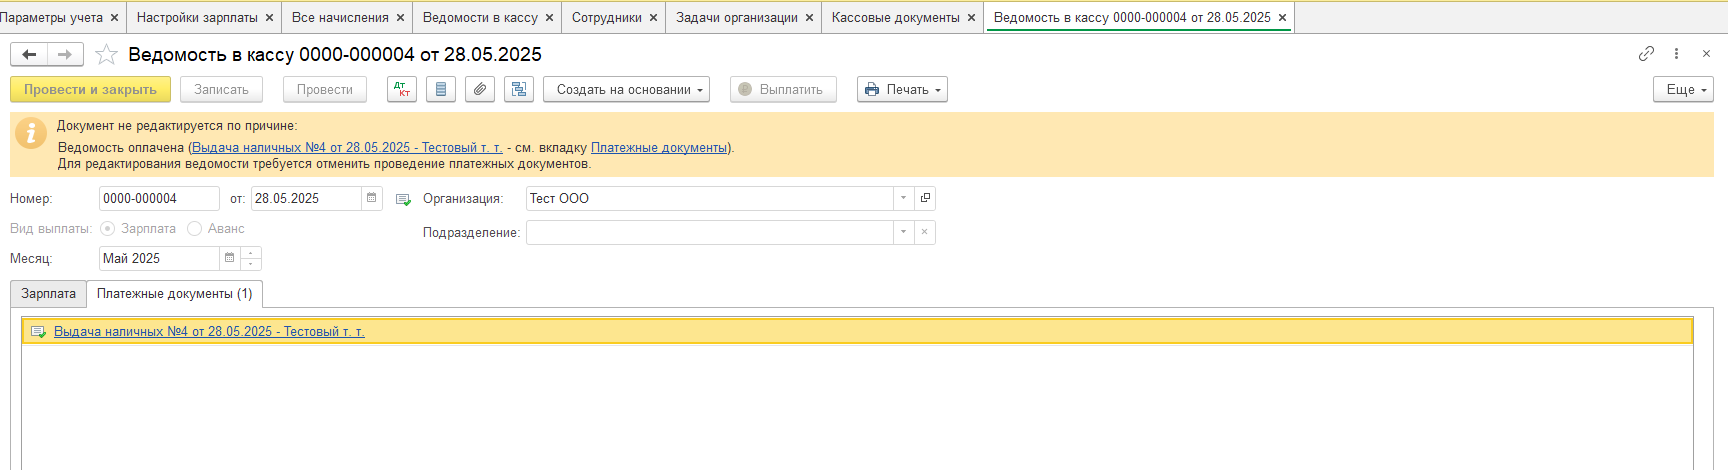Viewport: 1728px width, 470px height.
Task: Open the document structure icon
Action: tap(519, 89)
